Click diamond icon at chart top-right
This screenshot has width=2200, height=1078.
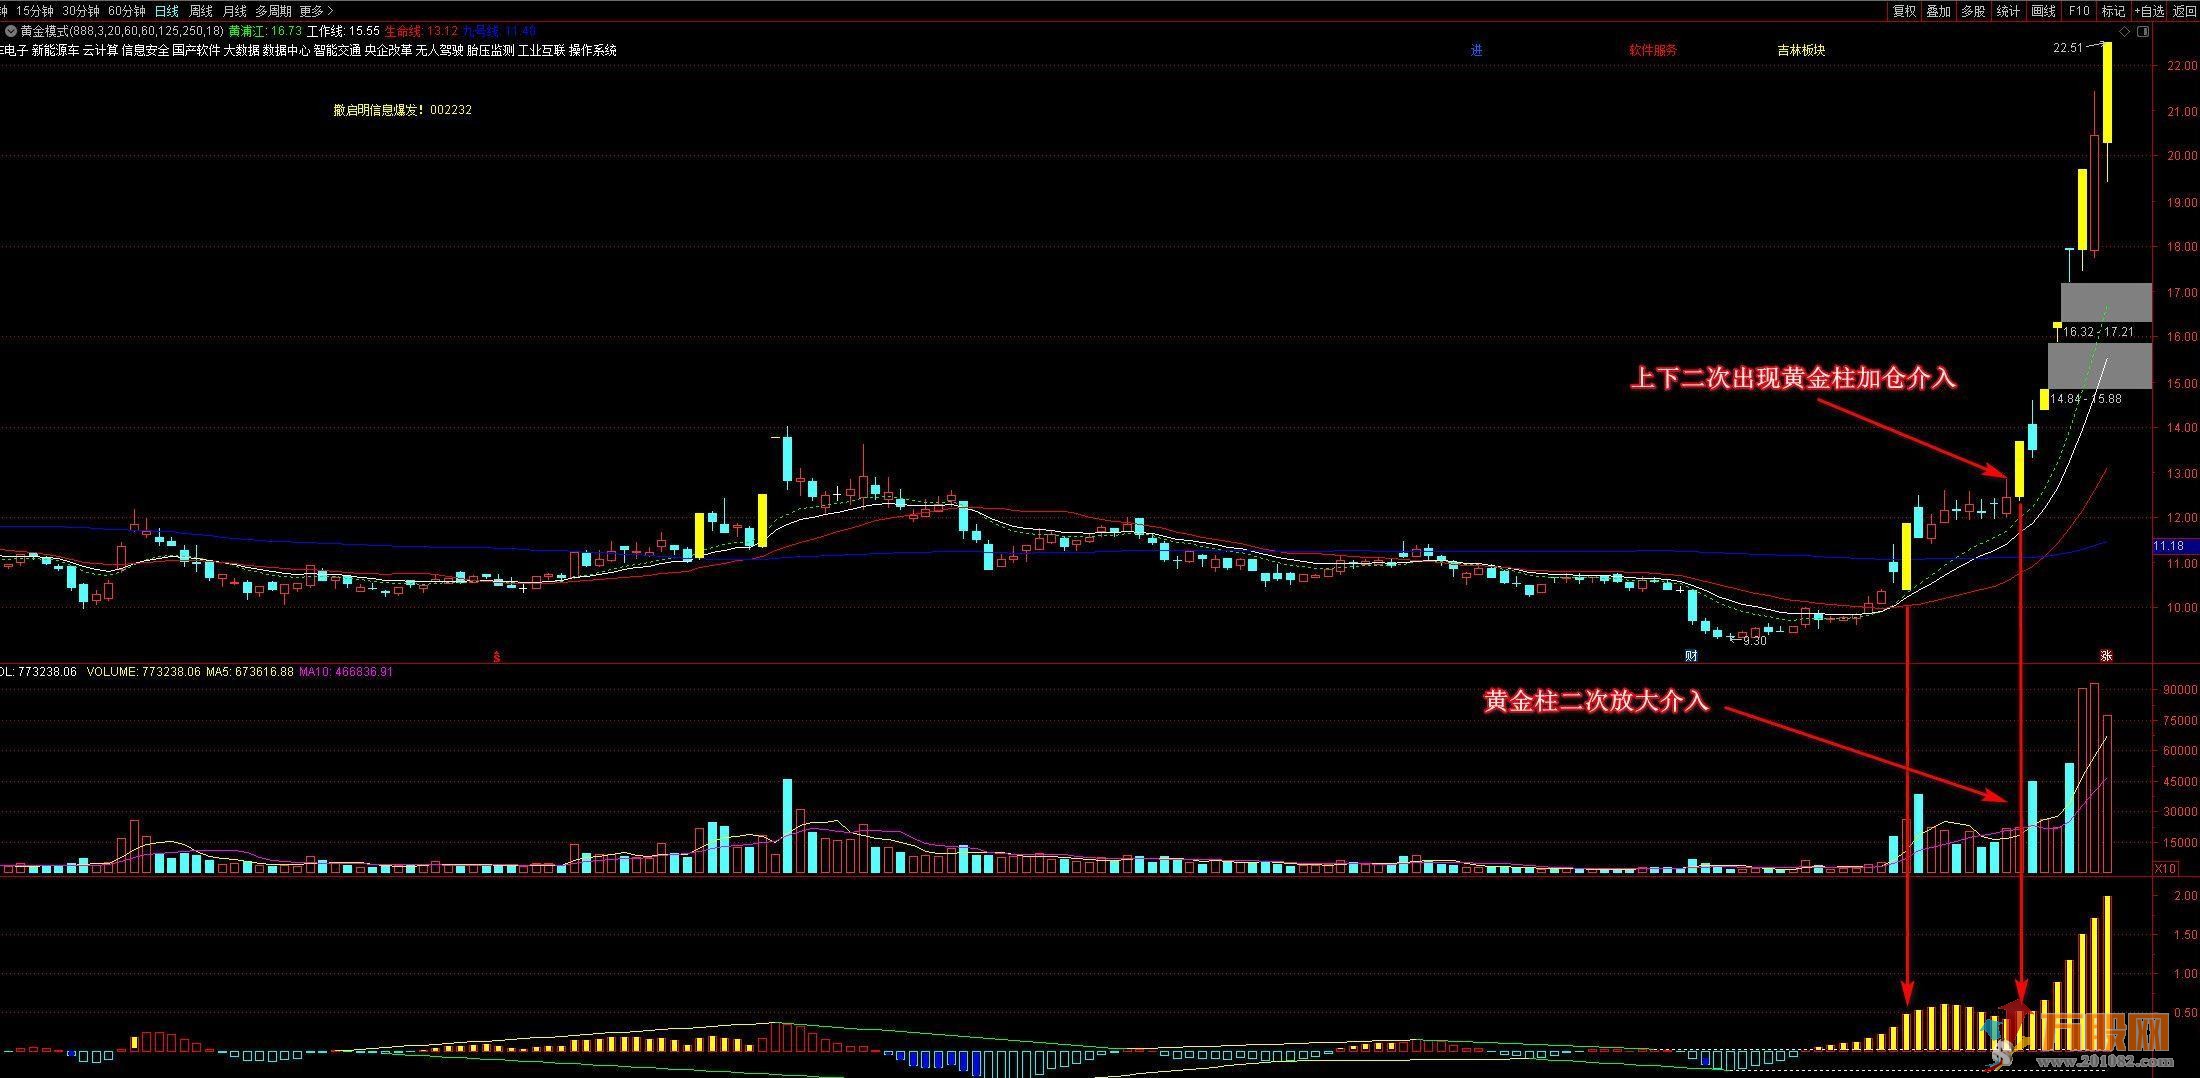coord(2125,31)
